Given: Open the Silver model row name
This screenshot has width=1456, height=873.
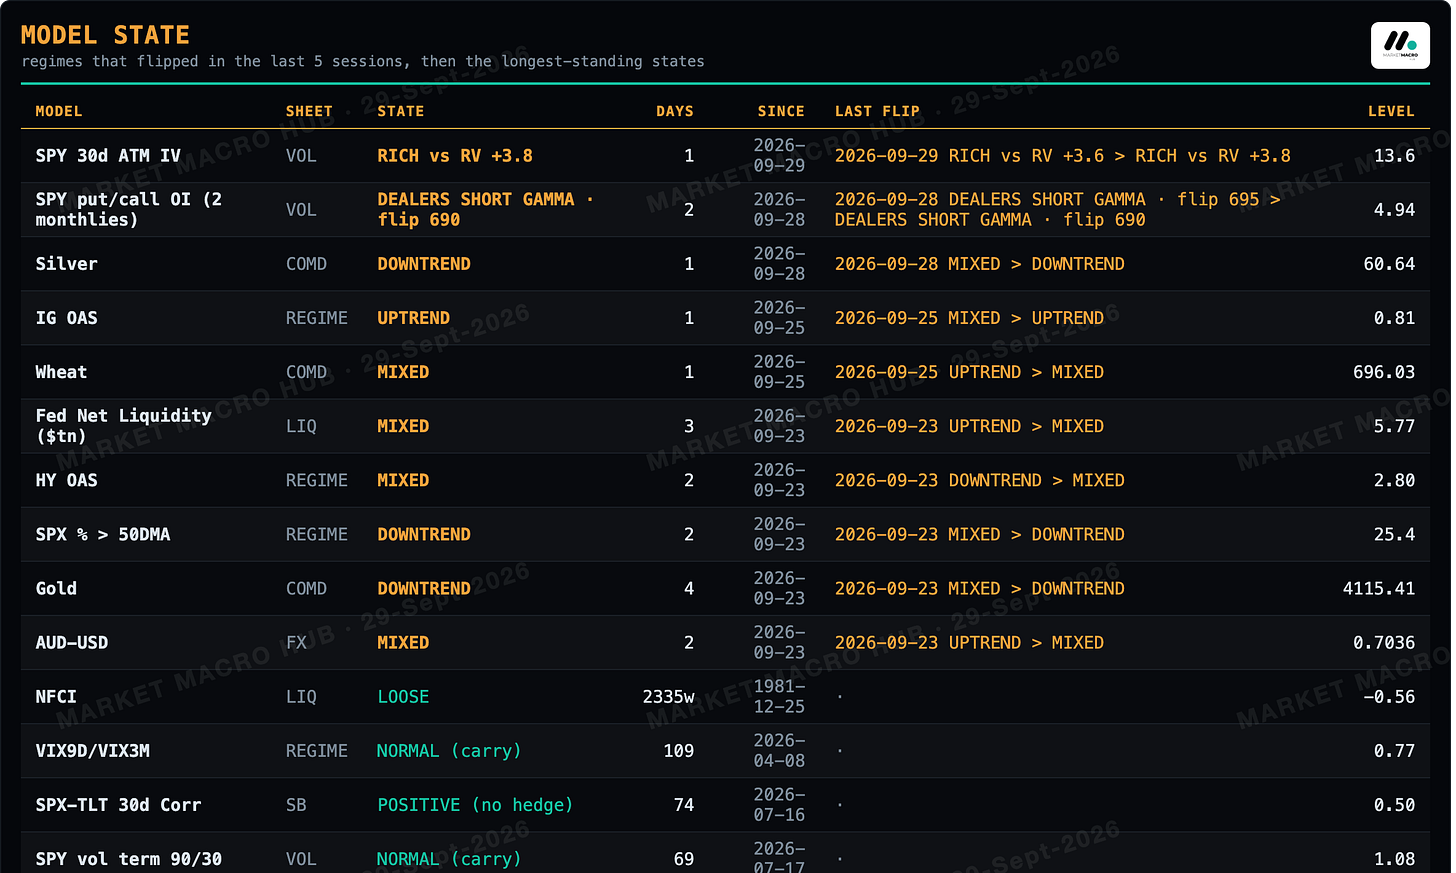Looking at the screenshot, I should [x=66, y=264].
